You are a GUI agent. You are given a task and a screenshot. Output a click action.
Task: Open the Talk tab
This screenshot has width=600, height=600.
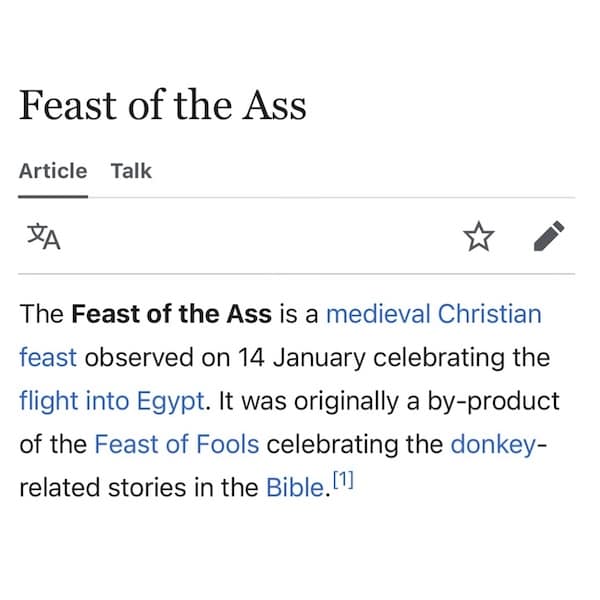tap(131, 171)
